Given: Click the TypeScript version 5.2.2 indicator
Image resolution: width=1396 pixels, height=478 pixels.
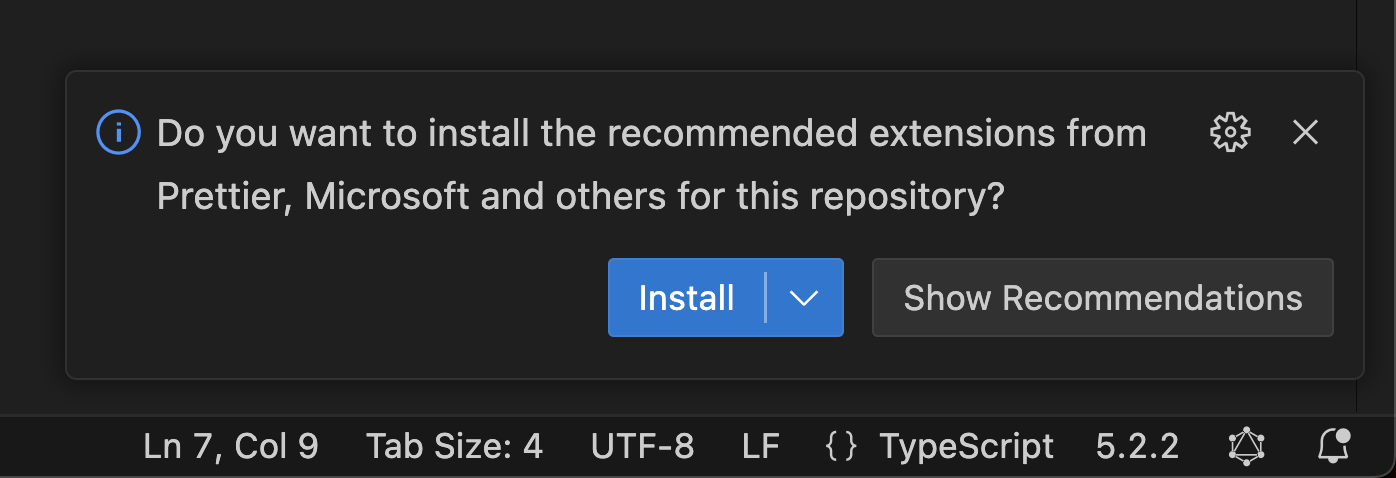Looking at the screenshot, I should click(x=1137, y=446).
